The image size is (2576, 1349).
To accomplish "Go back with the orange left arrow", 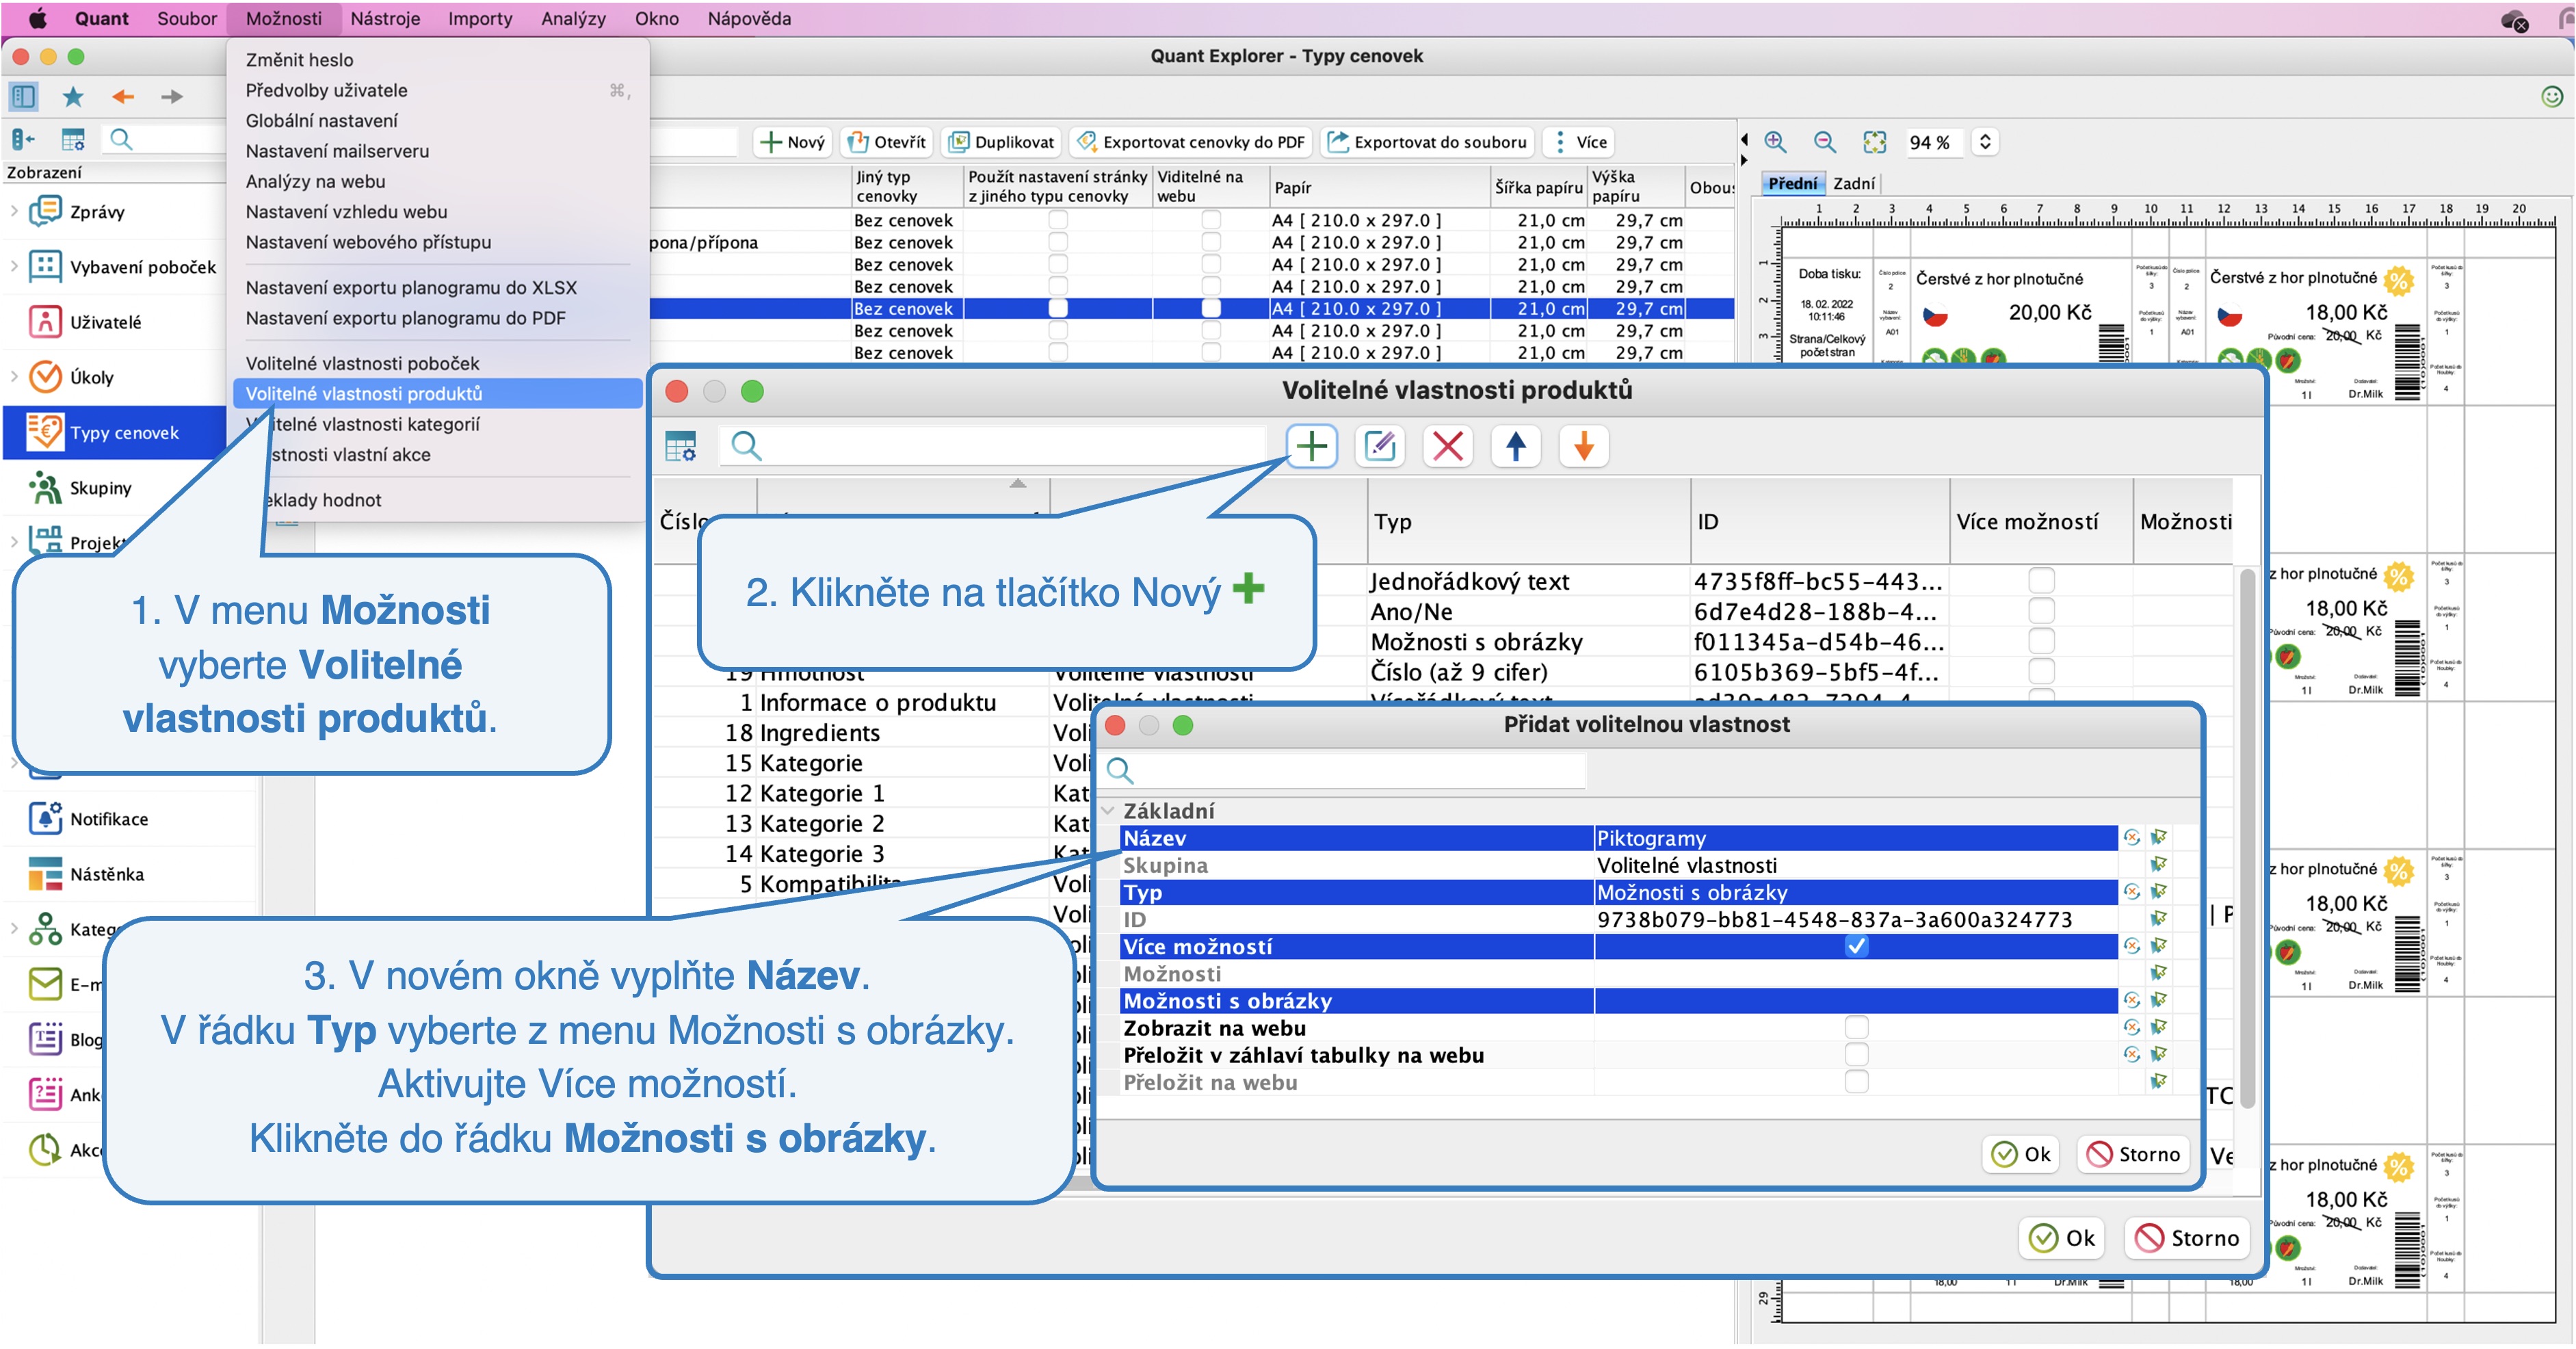I will pos(123,97).
